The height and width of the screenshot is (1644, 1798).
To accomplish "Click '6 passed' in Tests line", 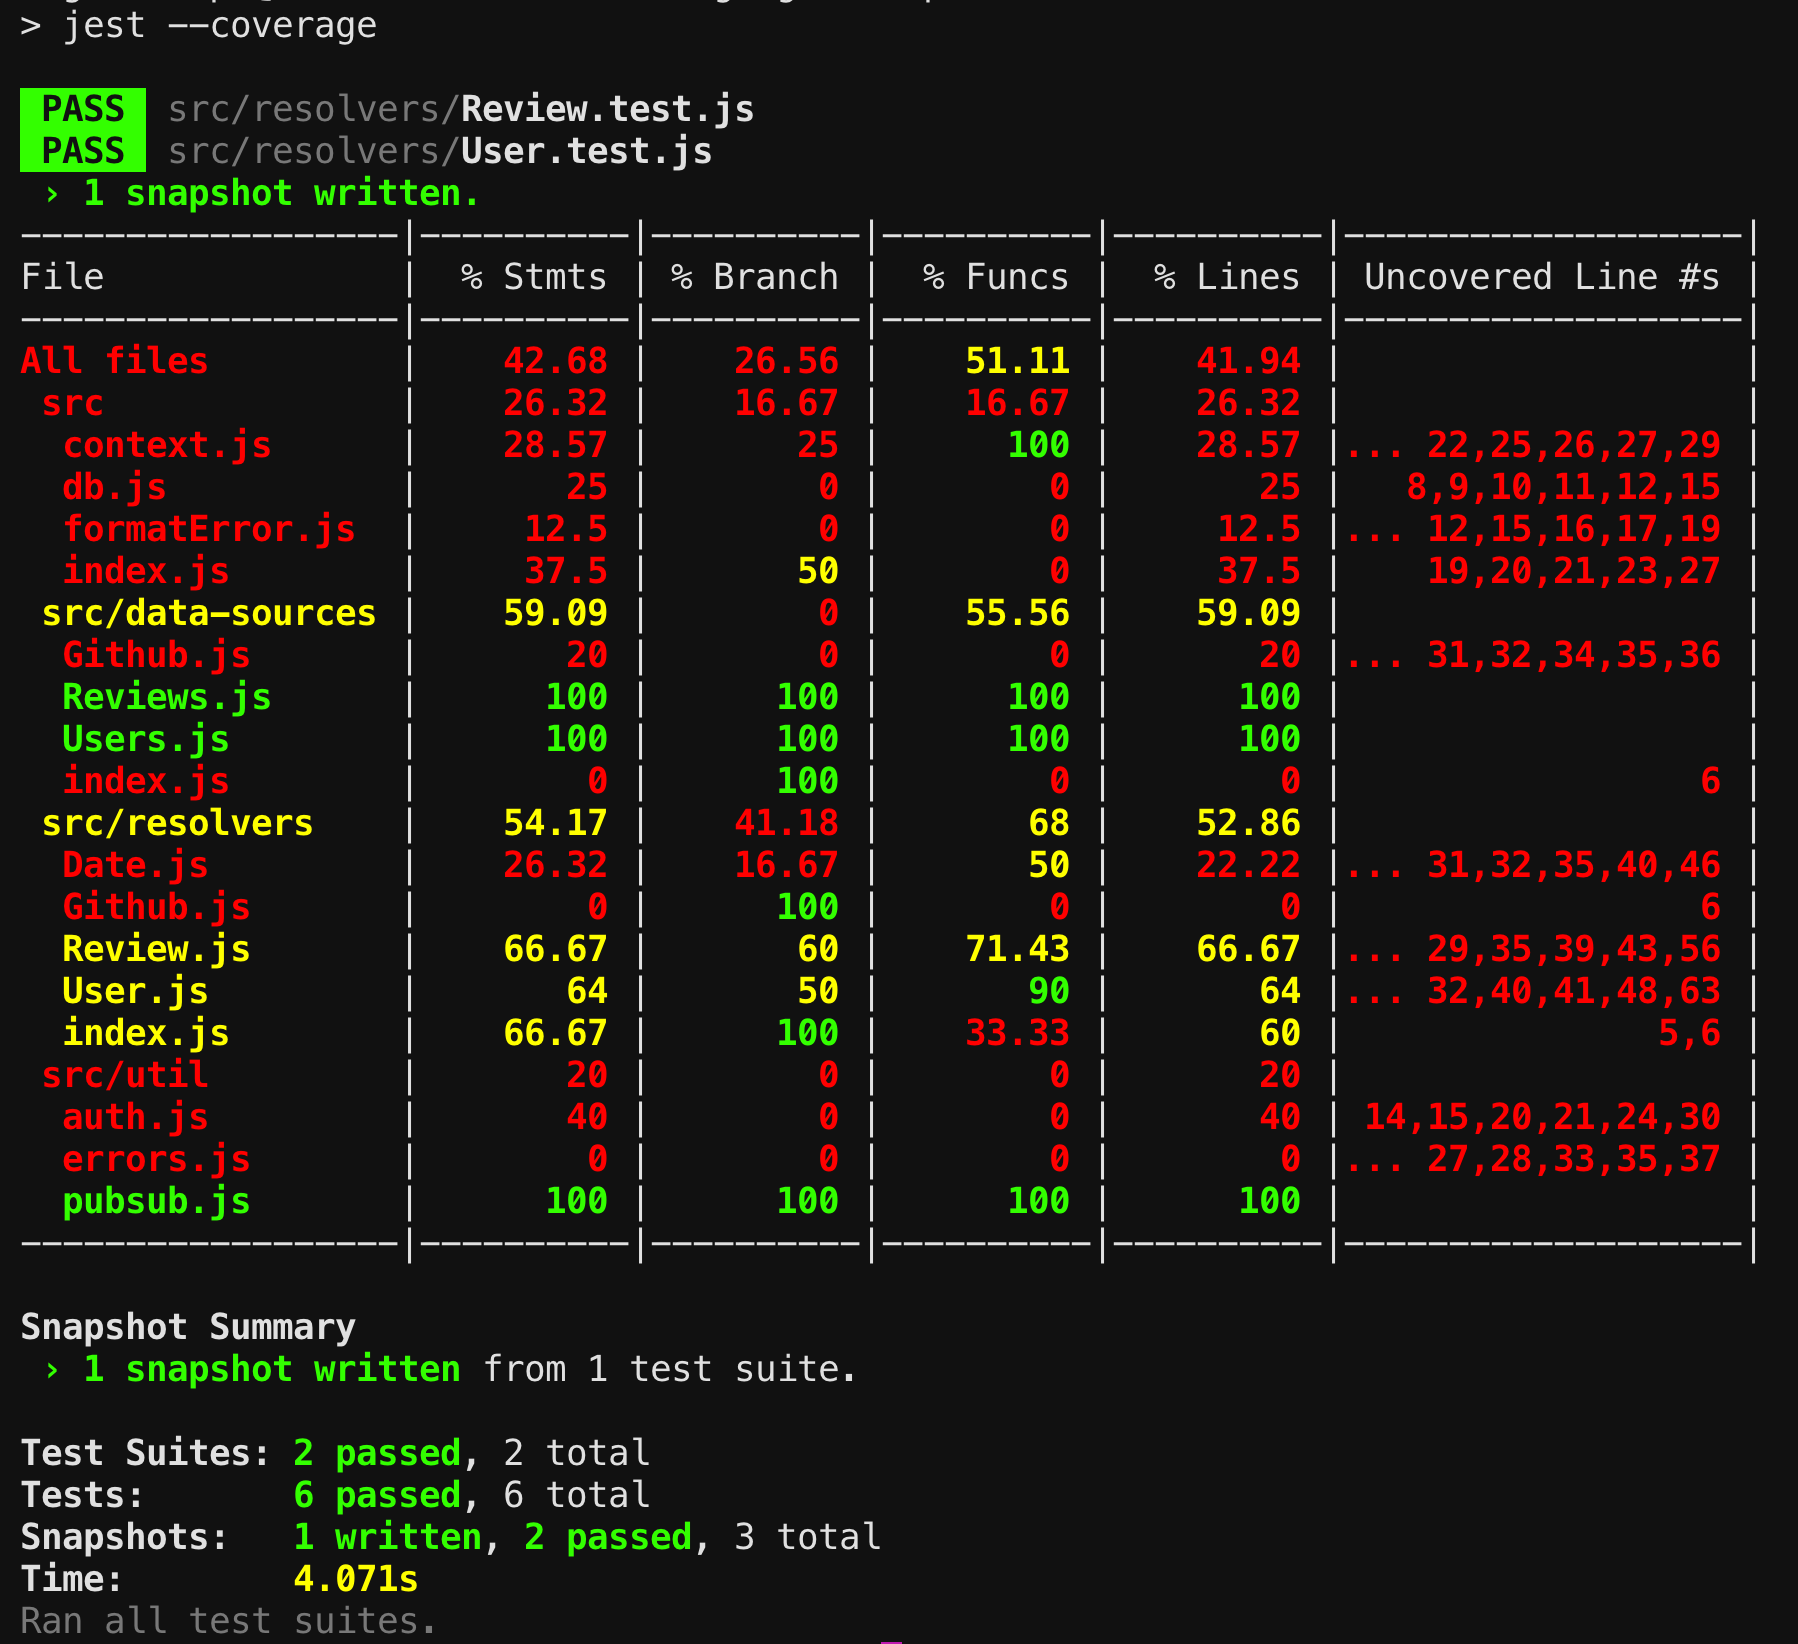I will coord(377,1495).
